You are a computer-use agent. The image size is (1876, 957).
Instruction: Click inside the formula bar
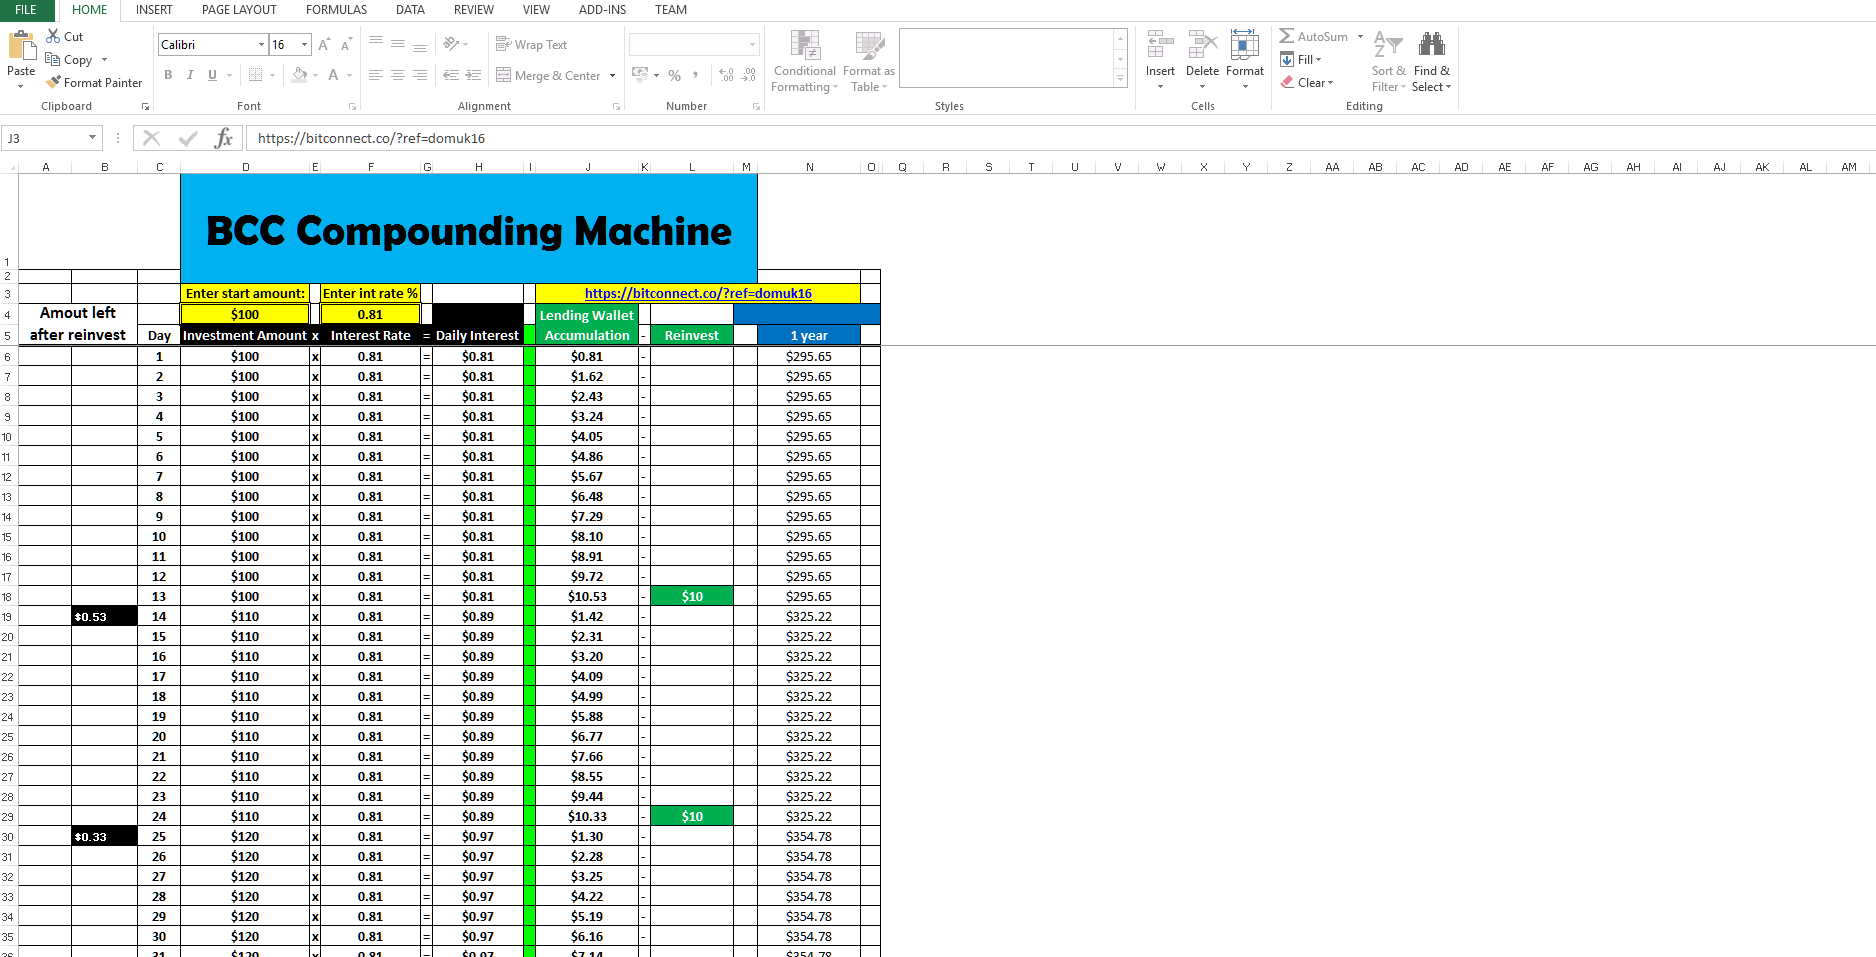(x=1060, y=138)
